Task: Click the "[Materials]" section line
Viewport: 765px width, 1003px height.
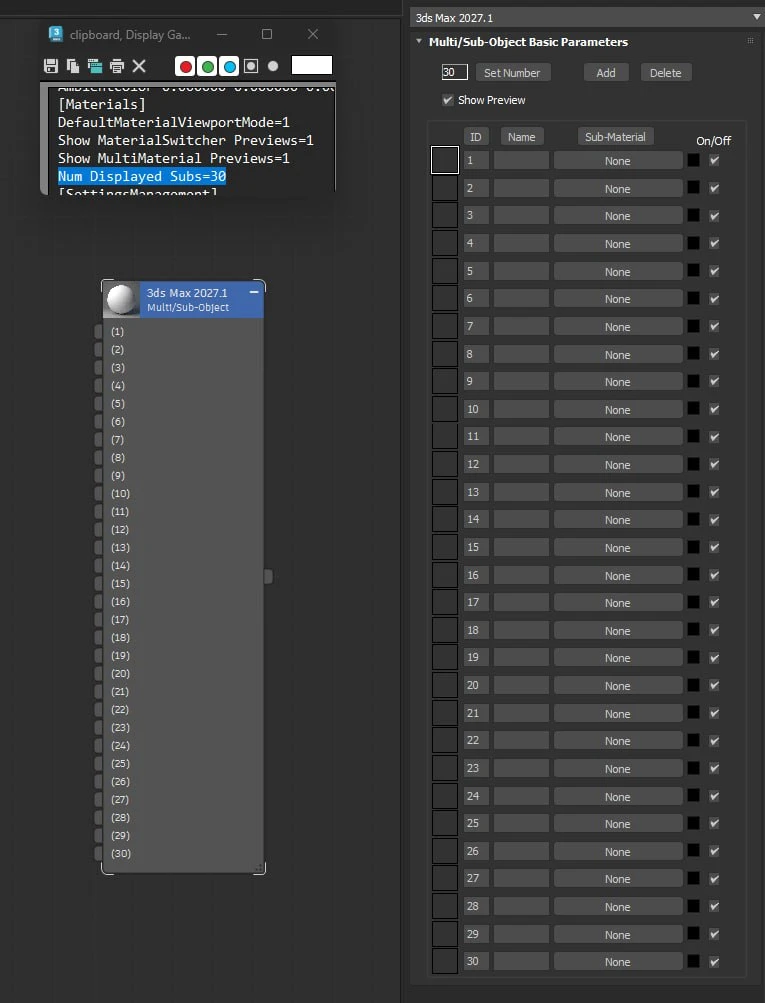Action: click(102, 104)
